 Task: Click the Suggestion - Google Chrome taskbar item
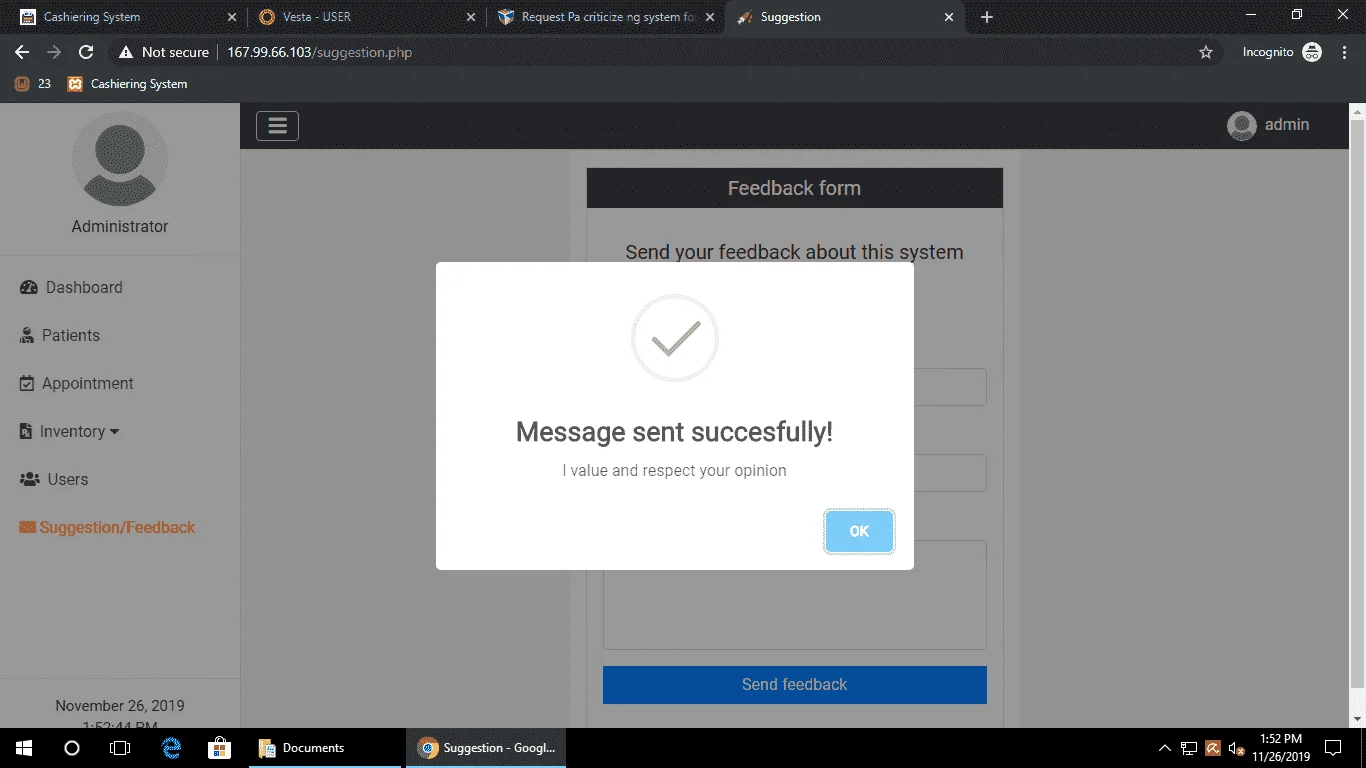pyautogui.click(x=485, y=748)
